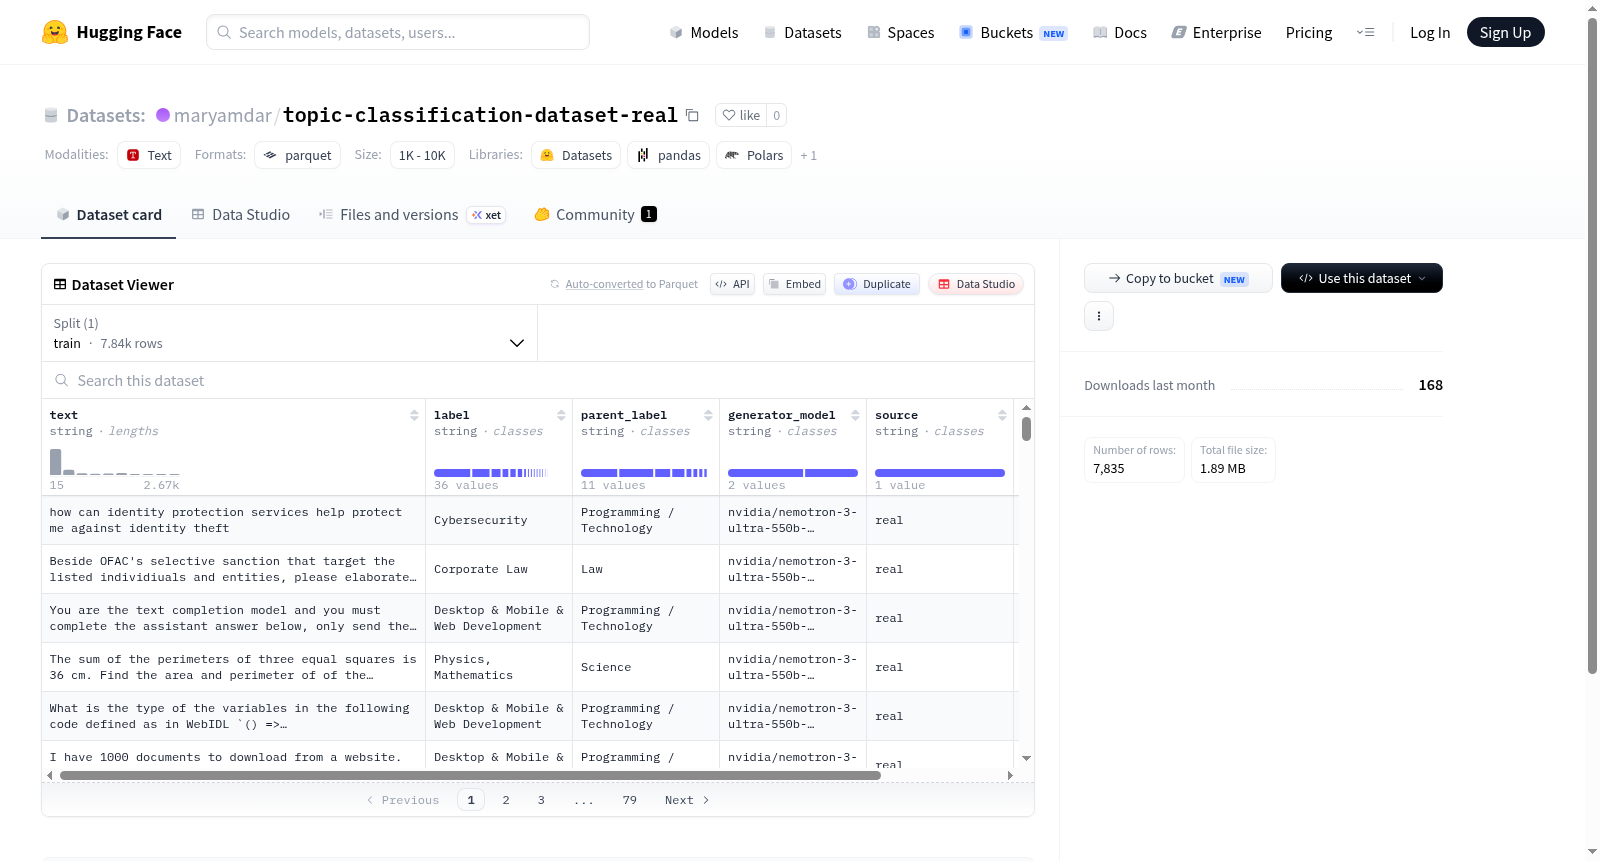
Task: Copy the dataset name with the copy icon
Action: coord(692,115)
